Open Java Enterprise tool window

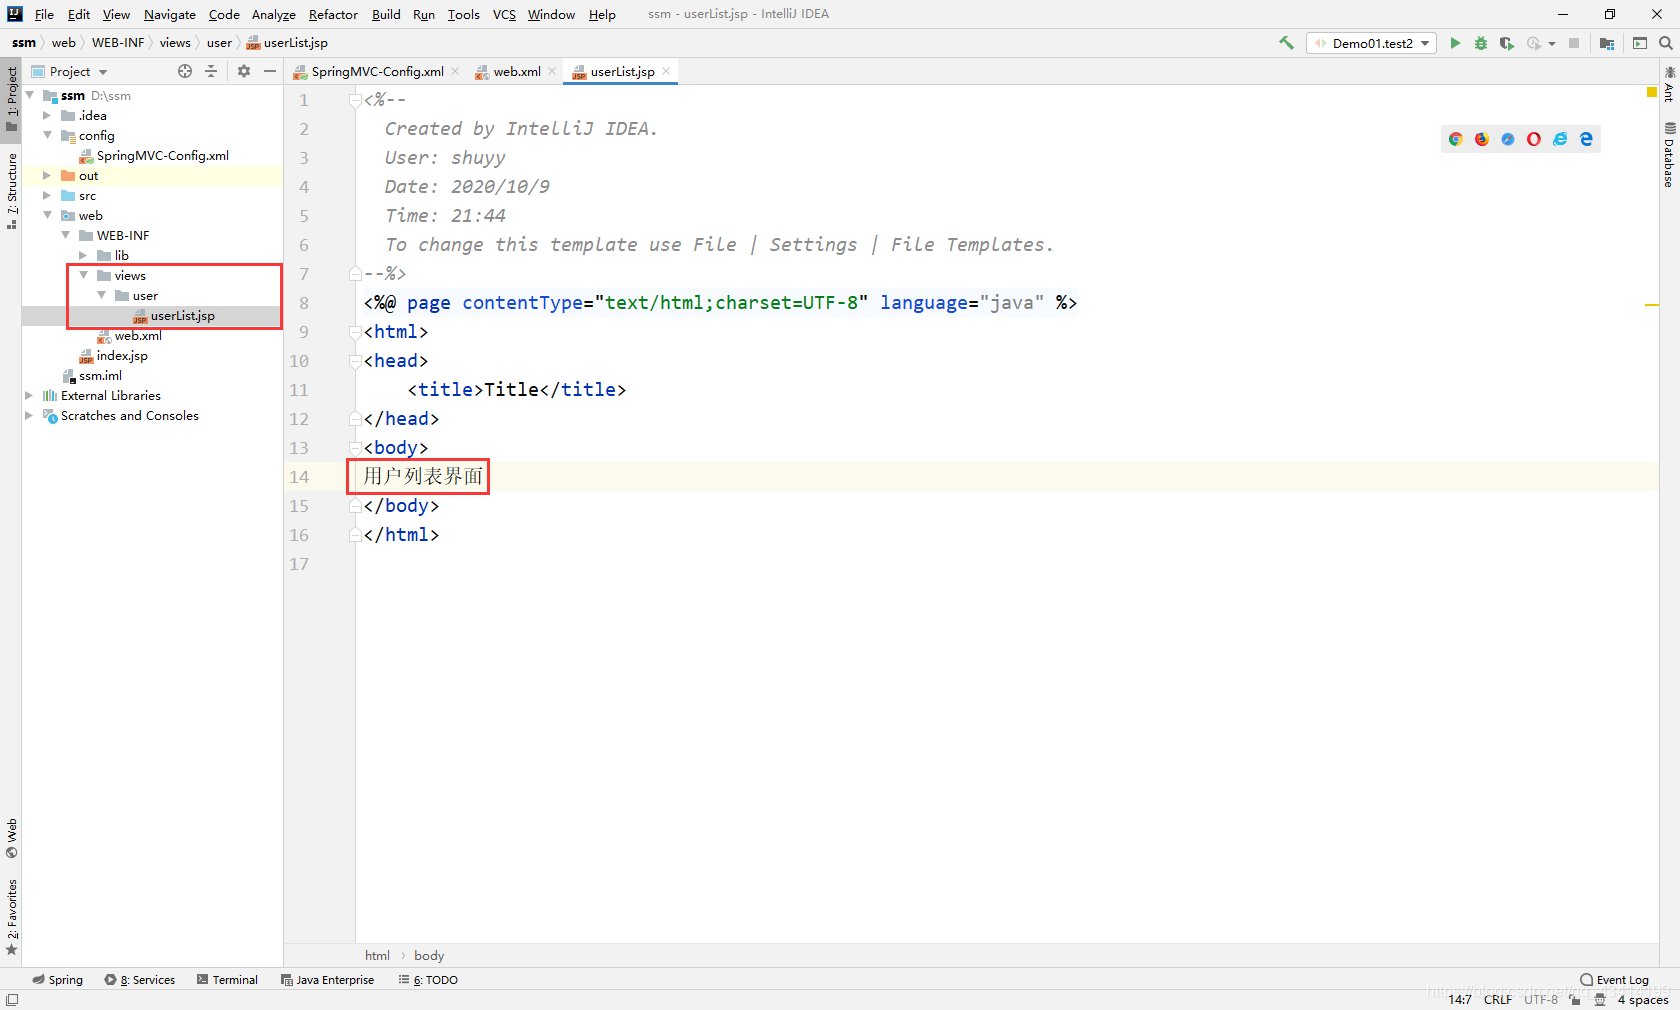327,980
